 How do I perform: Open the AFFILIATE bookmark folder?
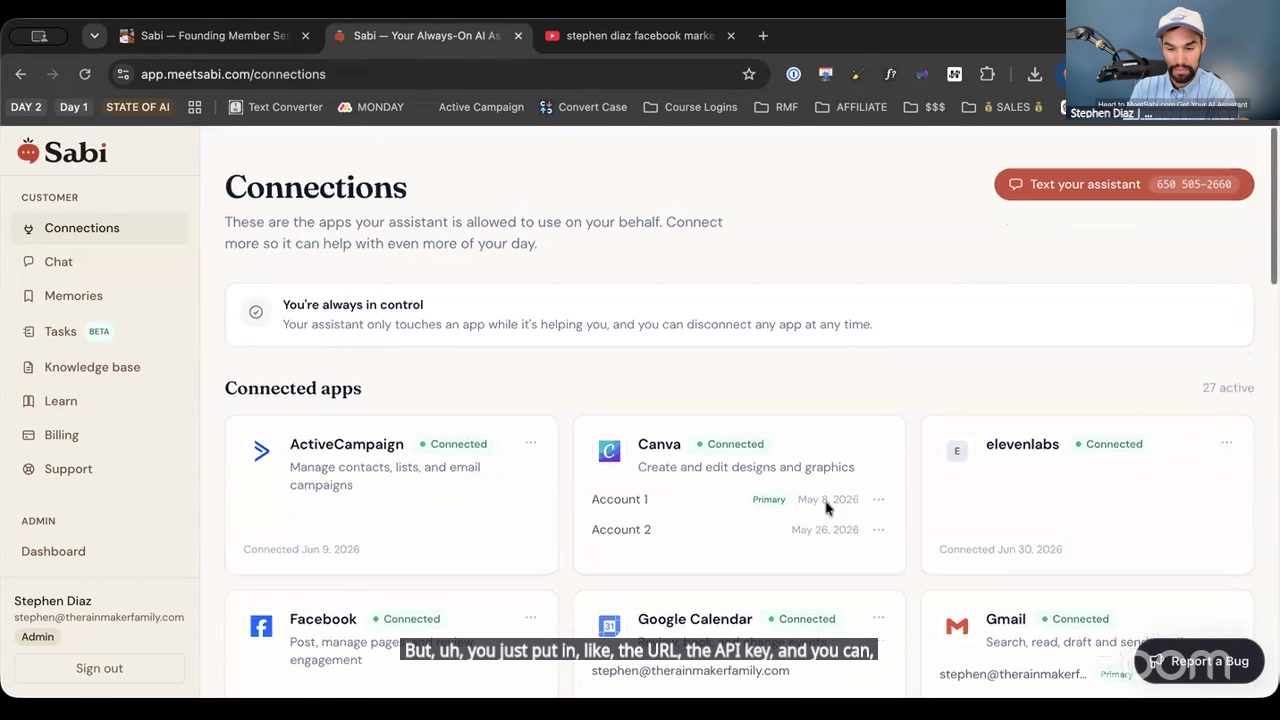pos(851,107)
